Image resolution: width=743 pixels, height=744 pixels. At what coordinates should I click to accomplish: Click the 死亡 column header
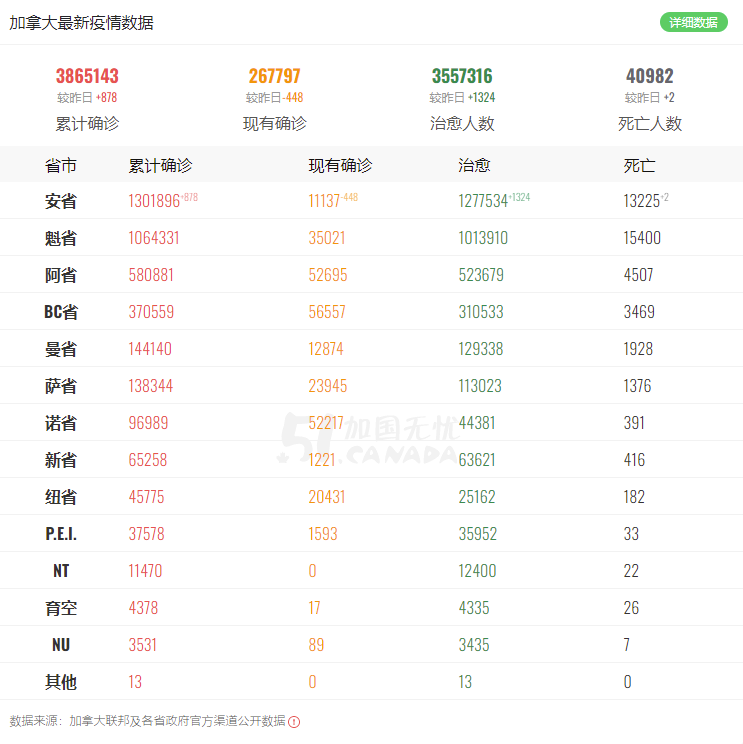tap(639, 166)
